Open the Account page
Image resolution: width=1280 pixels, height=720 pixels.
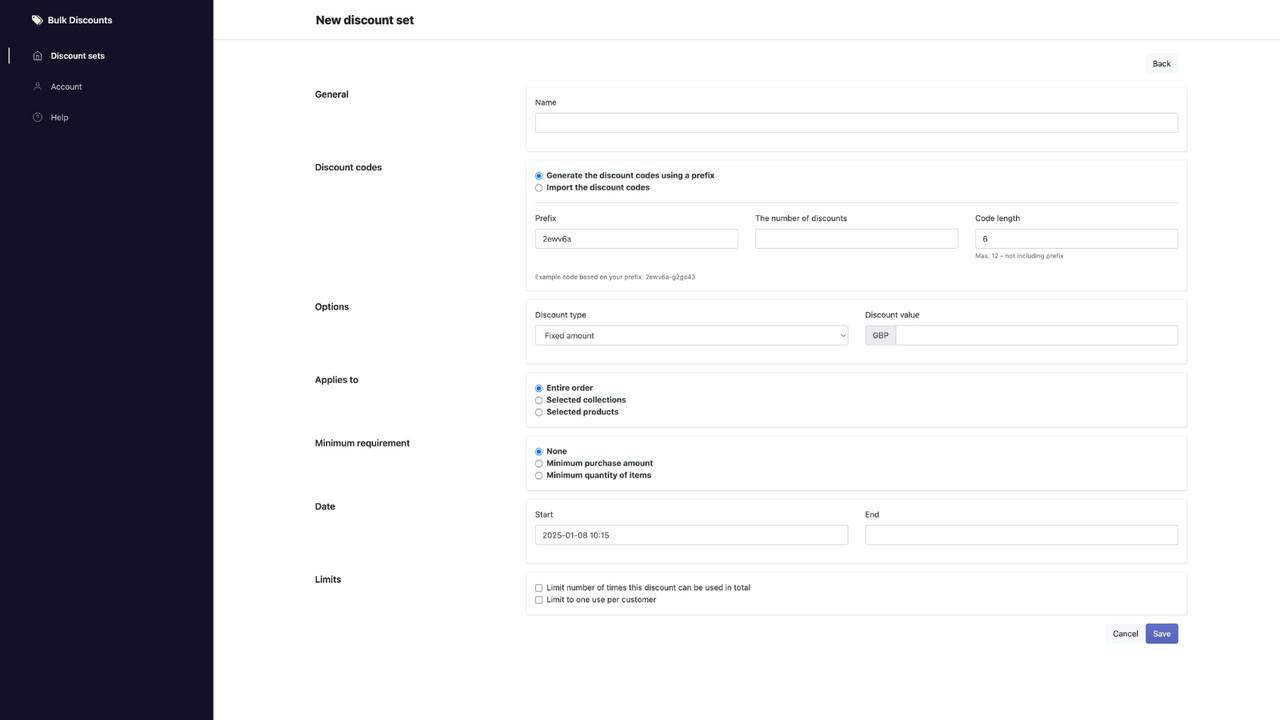tap(66, 86)
